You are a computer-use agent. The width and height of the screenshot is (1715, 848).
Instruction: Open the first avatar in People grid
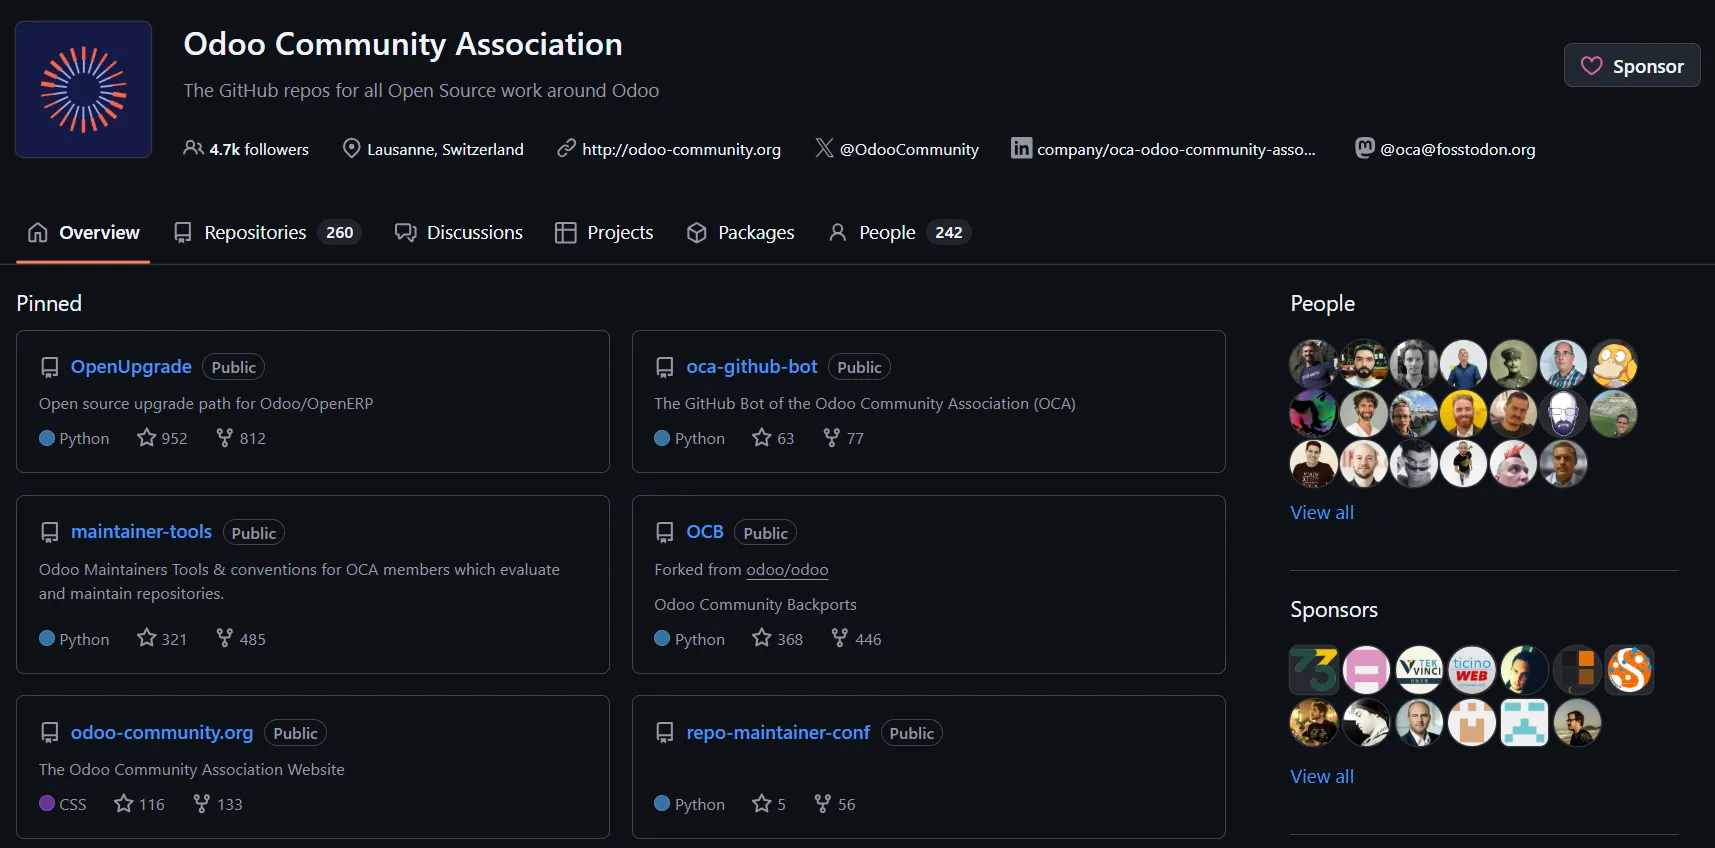(x=1314, y=364)
